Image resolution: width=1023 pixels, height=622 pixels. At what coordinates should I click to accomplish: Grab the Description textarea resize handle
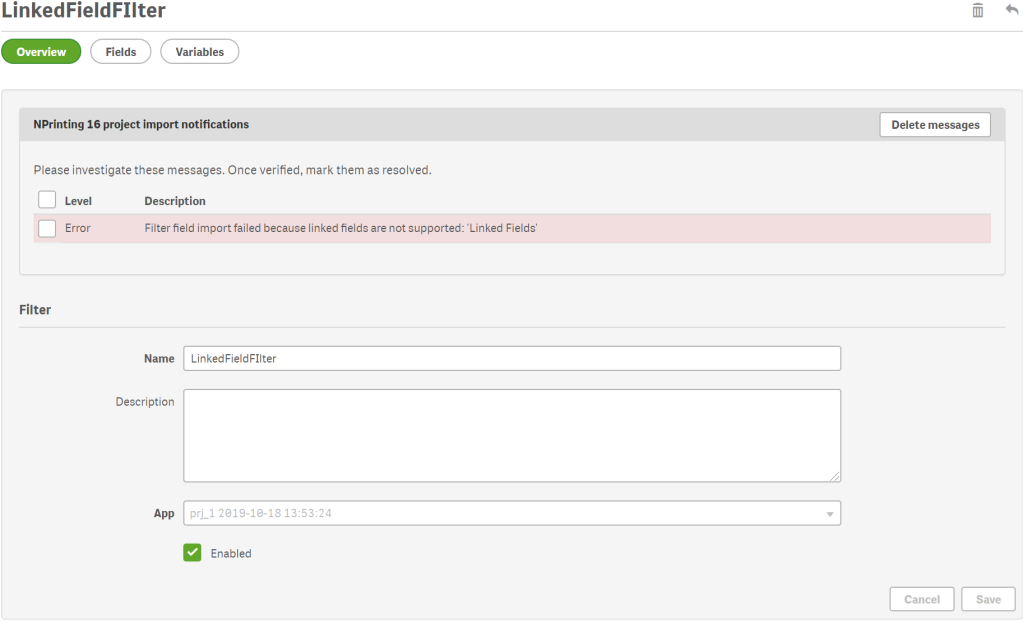click(835, 476)
